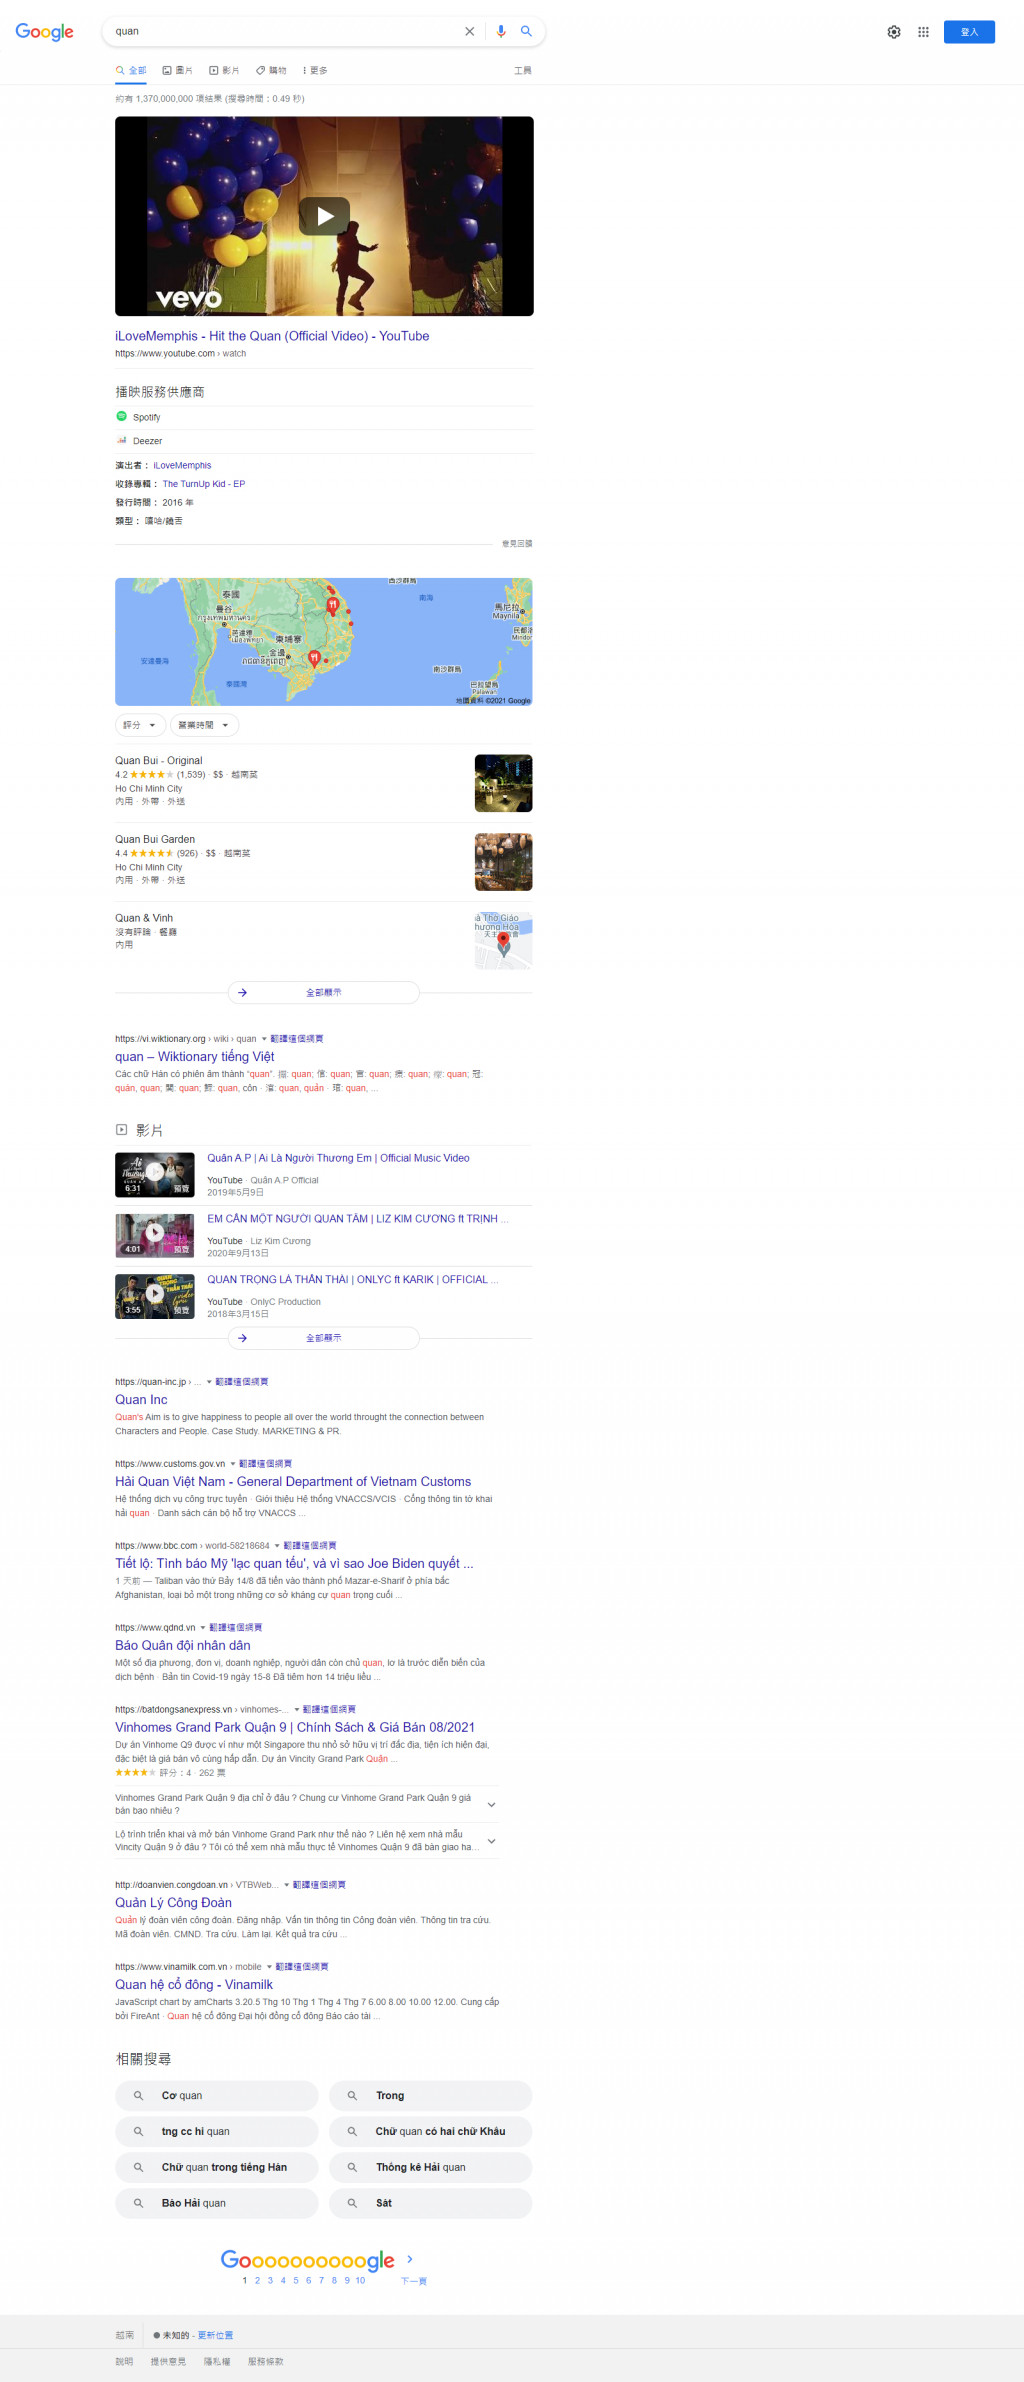Select the Images search tab
The image size is (1024, 2382).
(x=178, y=71)
